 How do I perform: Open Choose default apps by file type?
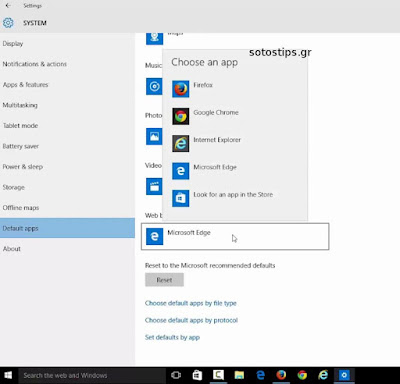191,303
